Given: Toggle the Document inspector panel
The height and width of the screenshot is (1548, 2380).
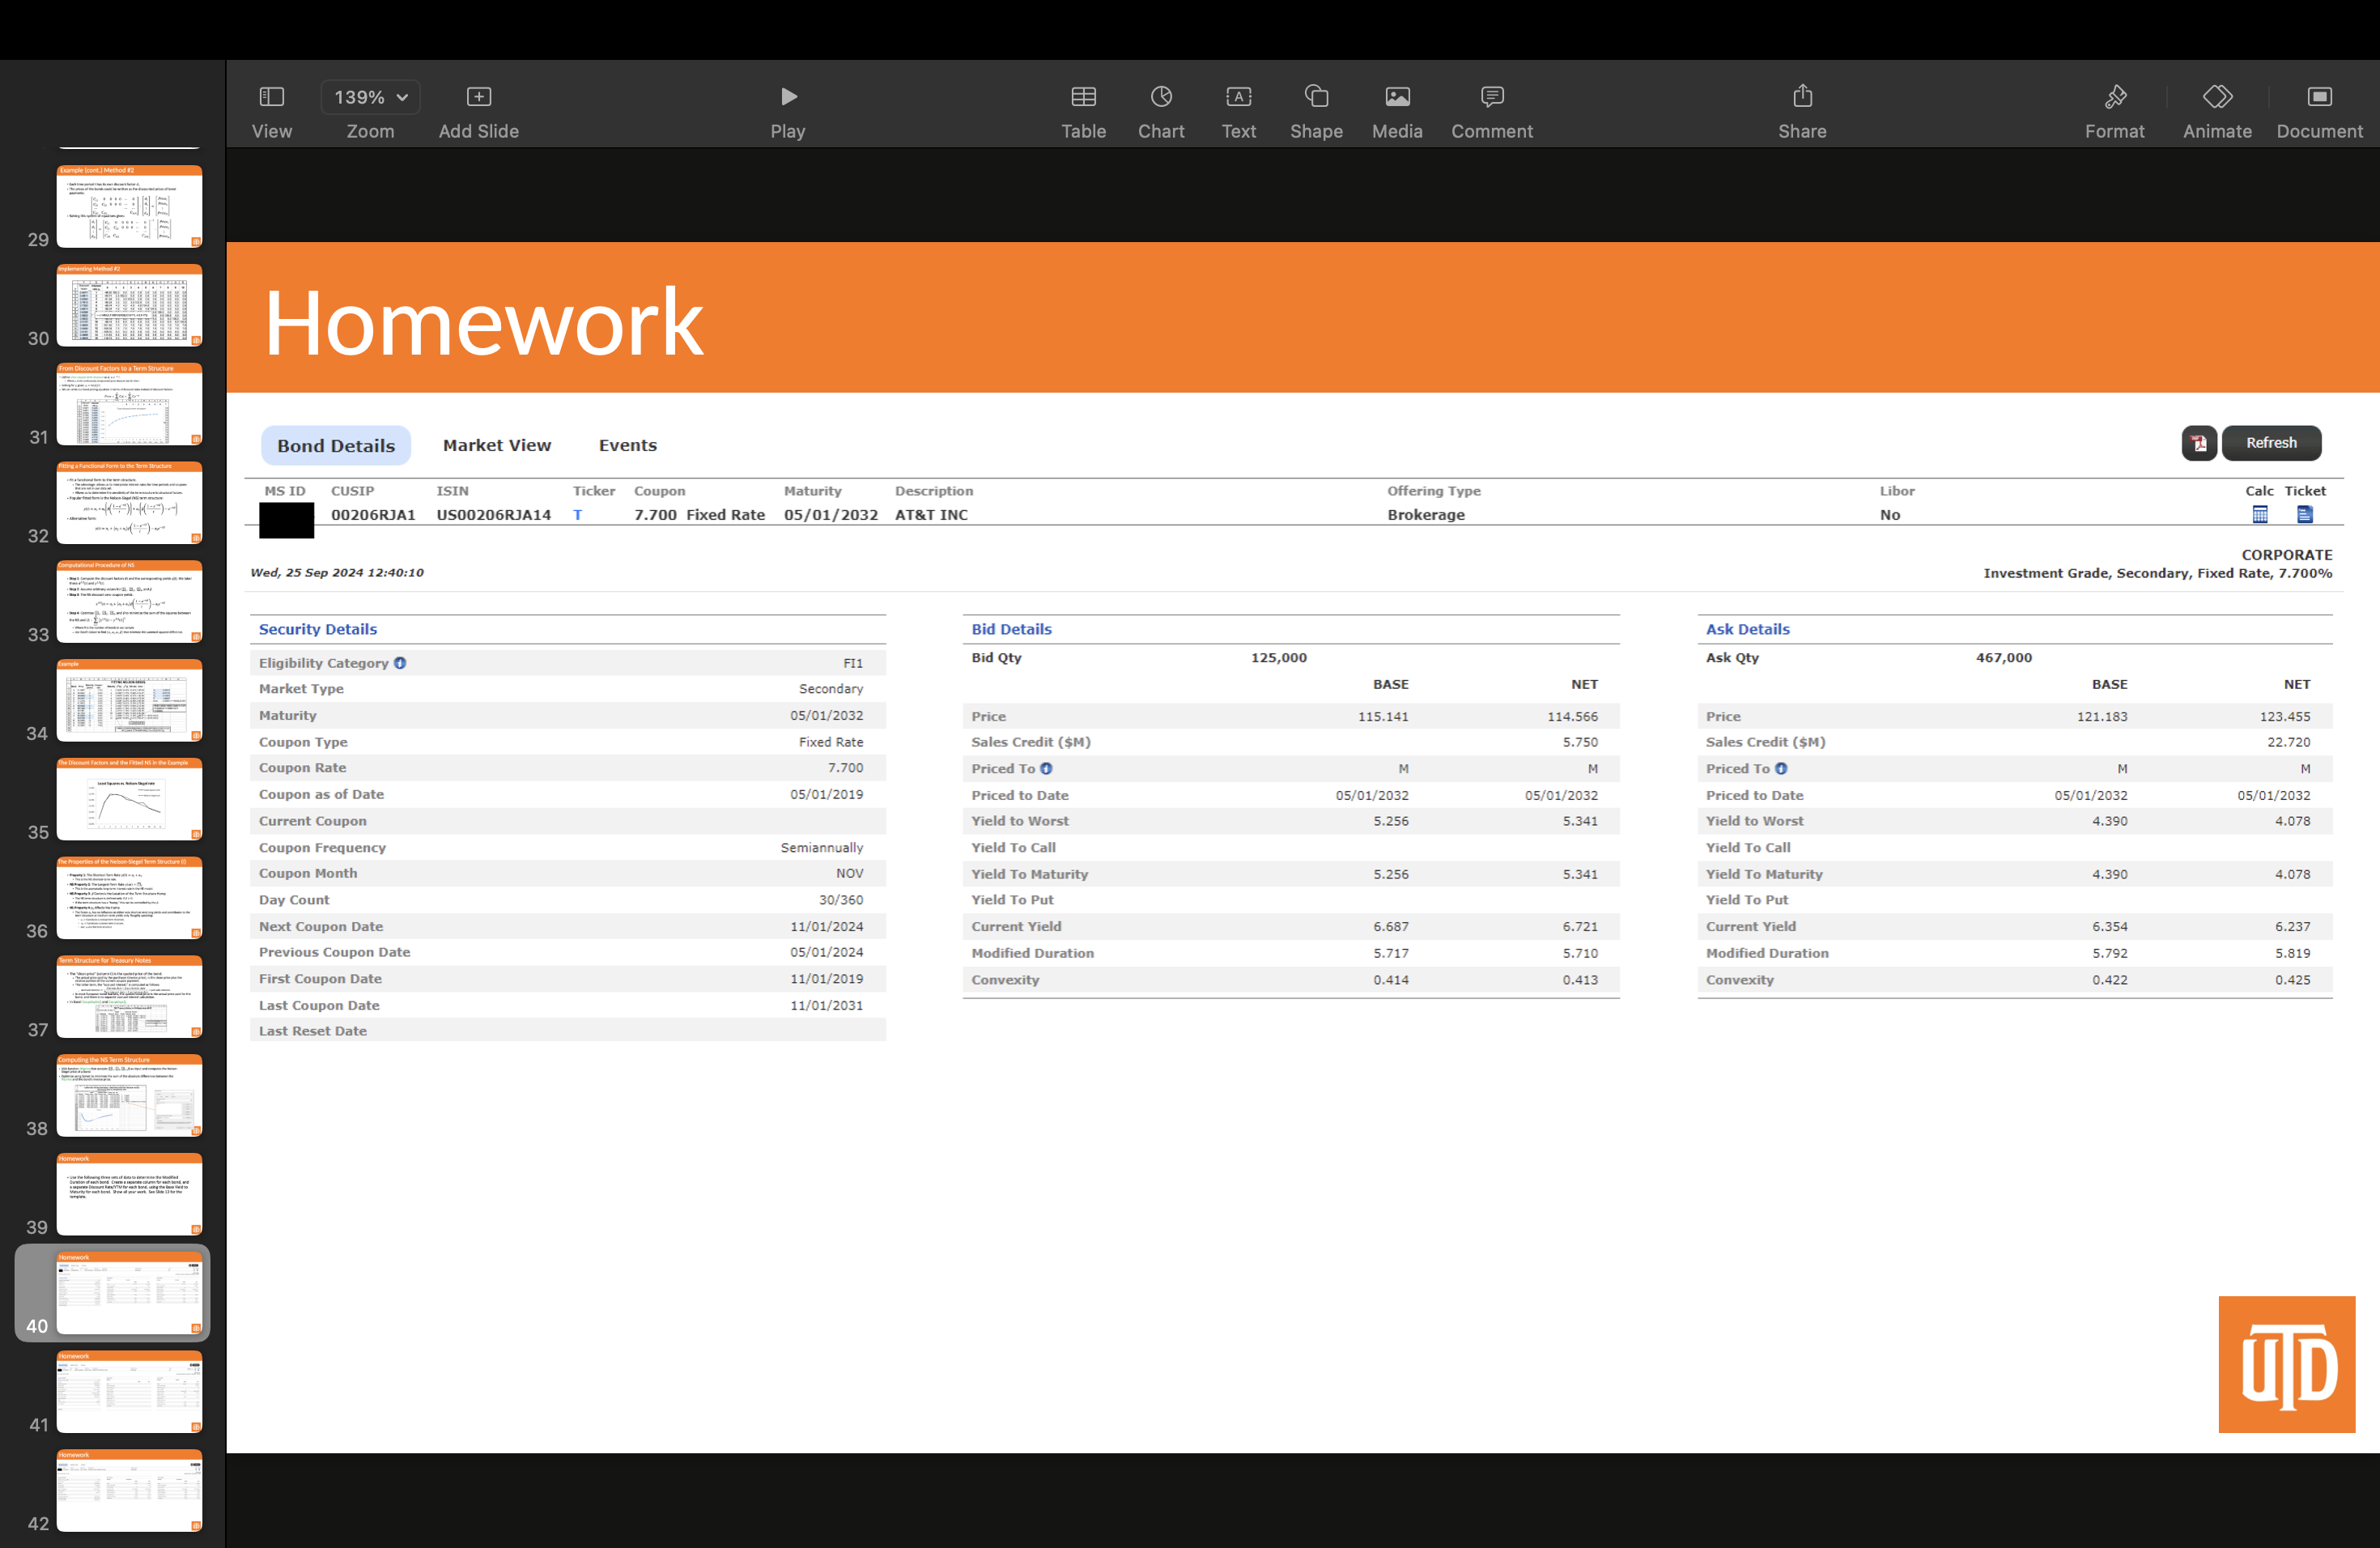Looking at the screenshot, I should (2319, 97).
